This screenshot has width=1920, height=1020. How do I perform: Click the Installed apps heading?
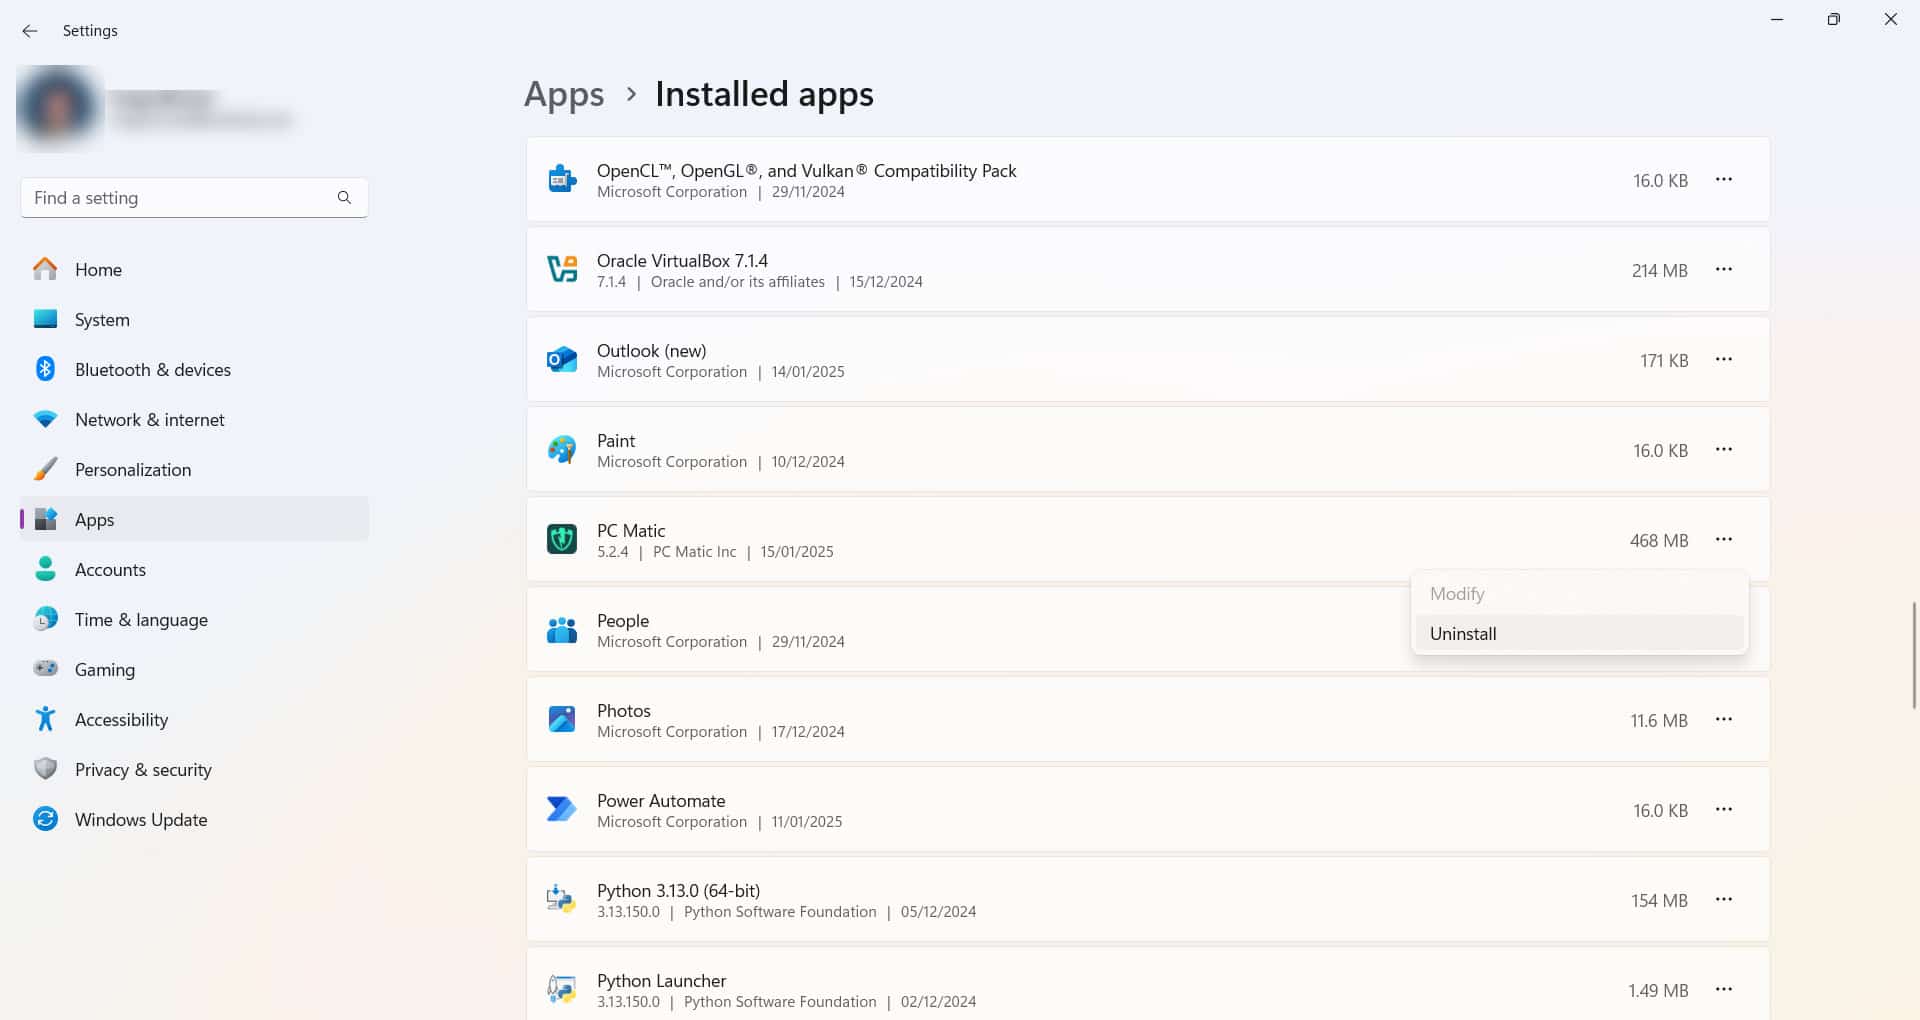(x=764, y=94)
